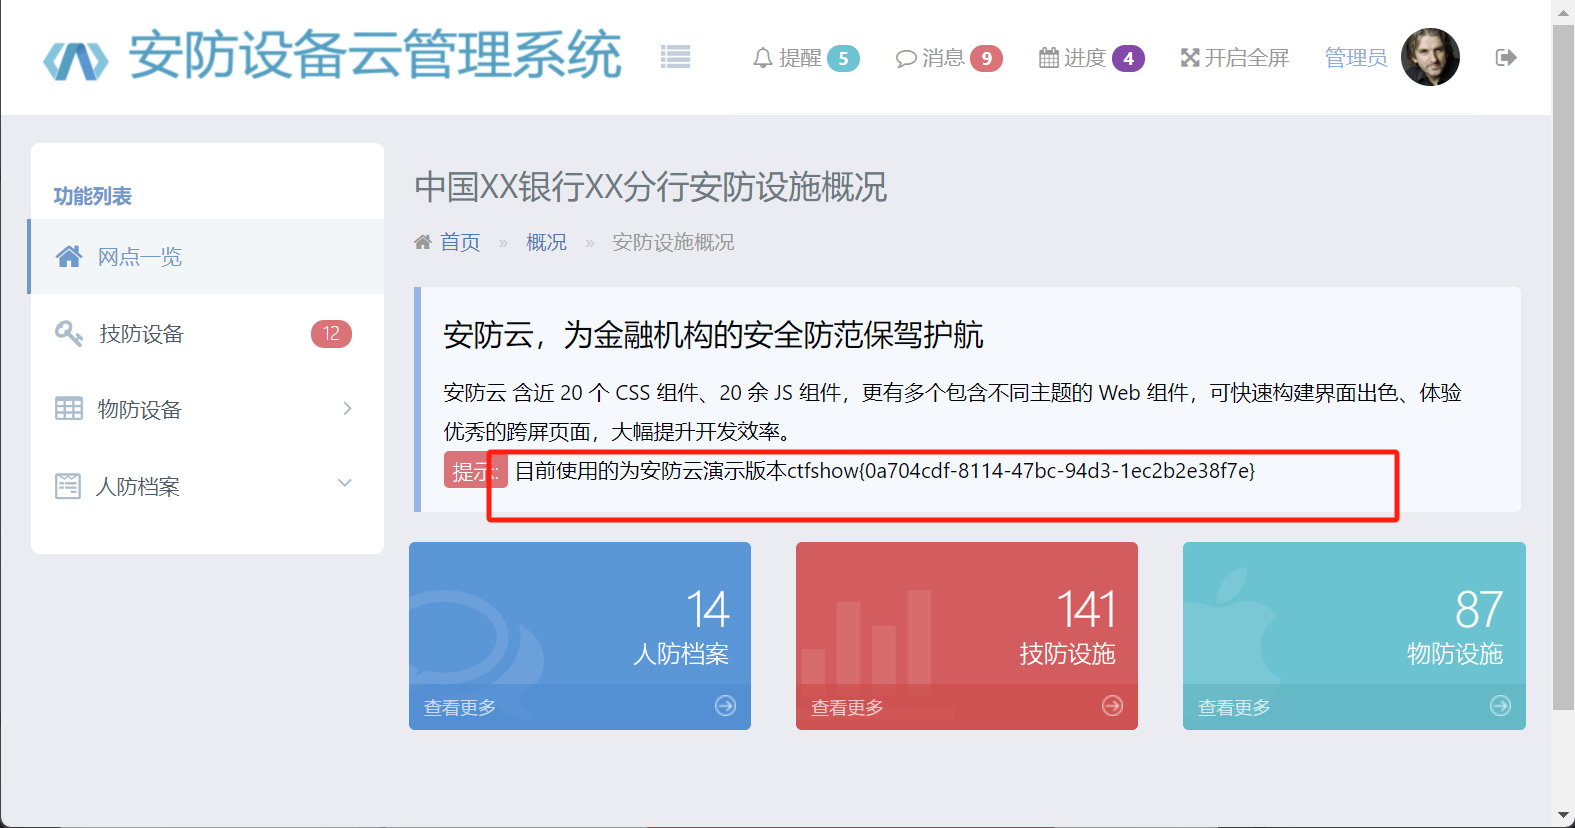Click the key icon beside 技防设备
Image resolution: width=1575 pixels, height=828 pixels.
(69, 333)
